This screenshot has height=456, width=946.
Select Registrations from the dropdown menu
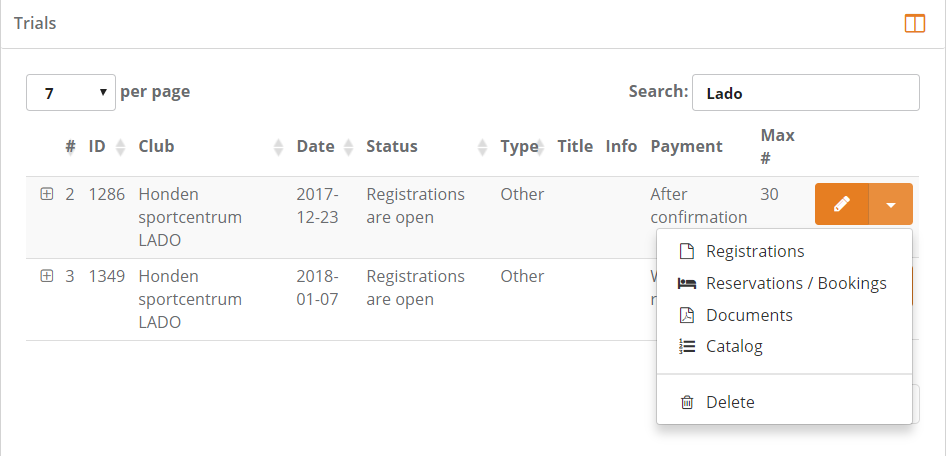point(755,252)
